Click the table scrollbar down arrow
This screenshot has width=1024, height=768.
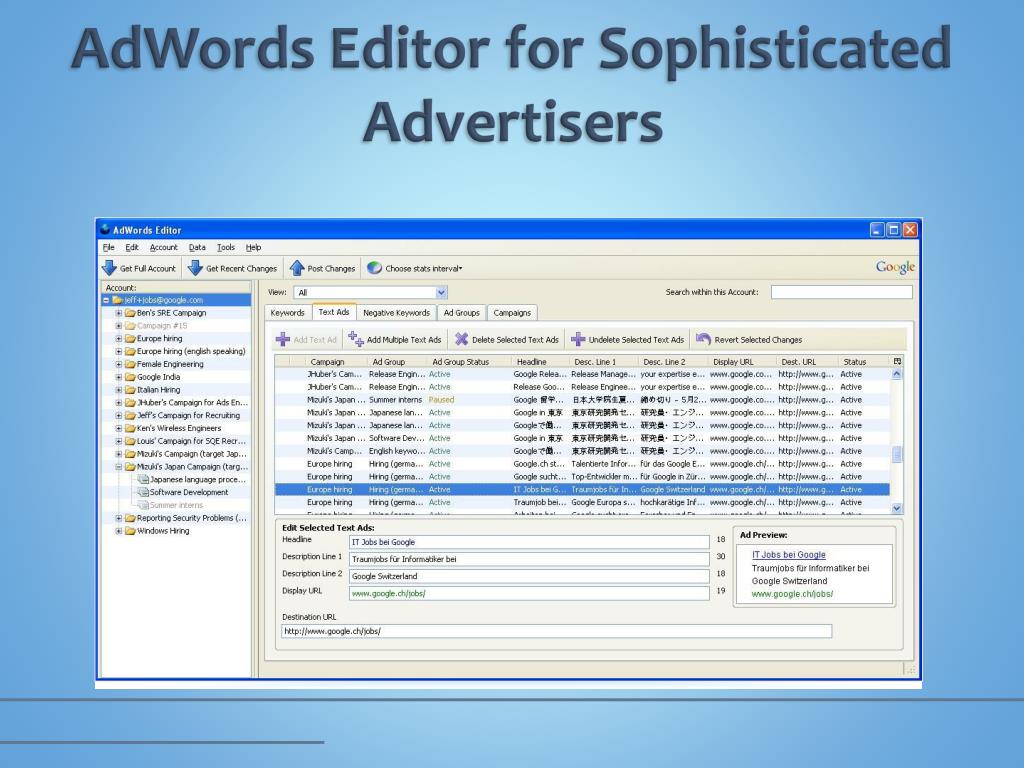click(x=897, y=508)
